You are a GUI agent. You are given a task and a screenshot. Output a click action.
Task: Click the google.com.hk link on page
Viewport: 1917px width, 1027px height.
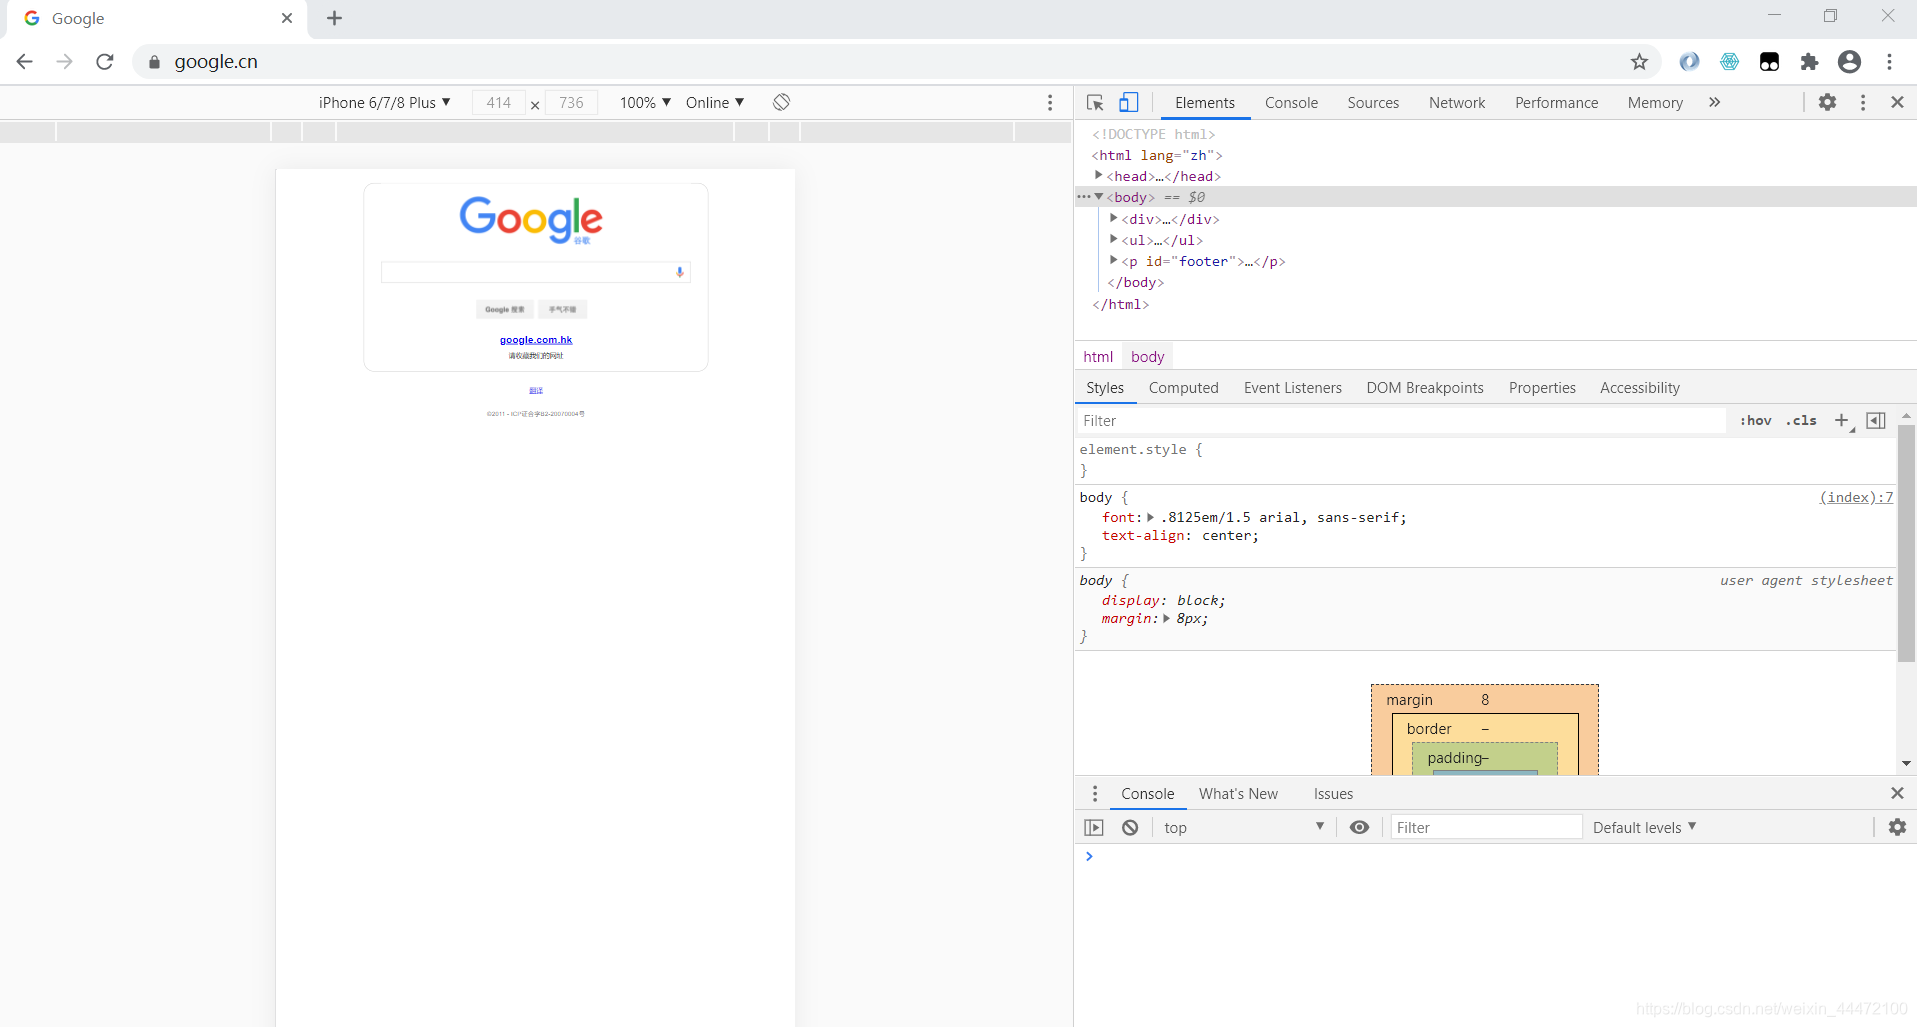tap(536, 340)
